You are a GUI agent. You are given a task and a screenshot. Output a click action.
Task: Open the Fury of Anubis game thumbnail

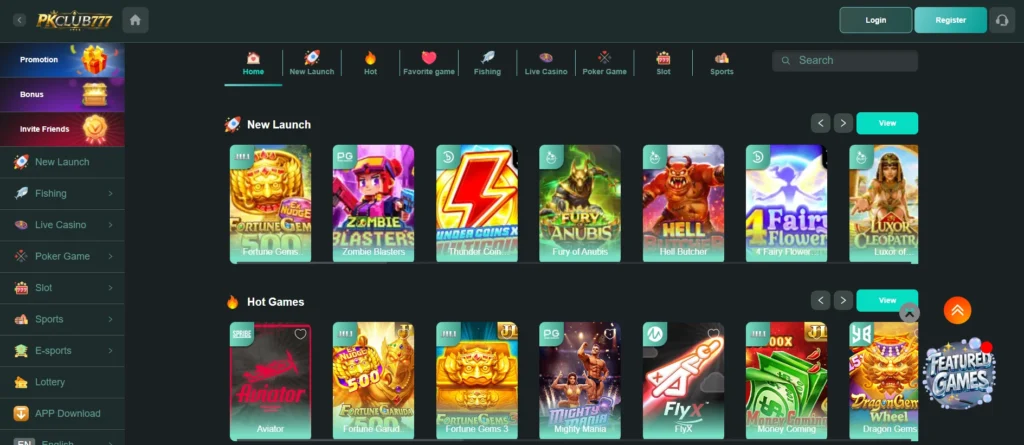point(580,203)
